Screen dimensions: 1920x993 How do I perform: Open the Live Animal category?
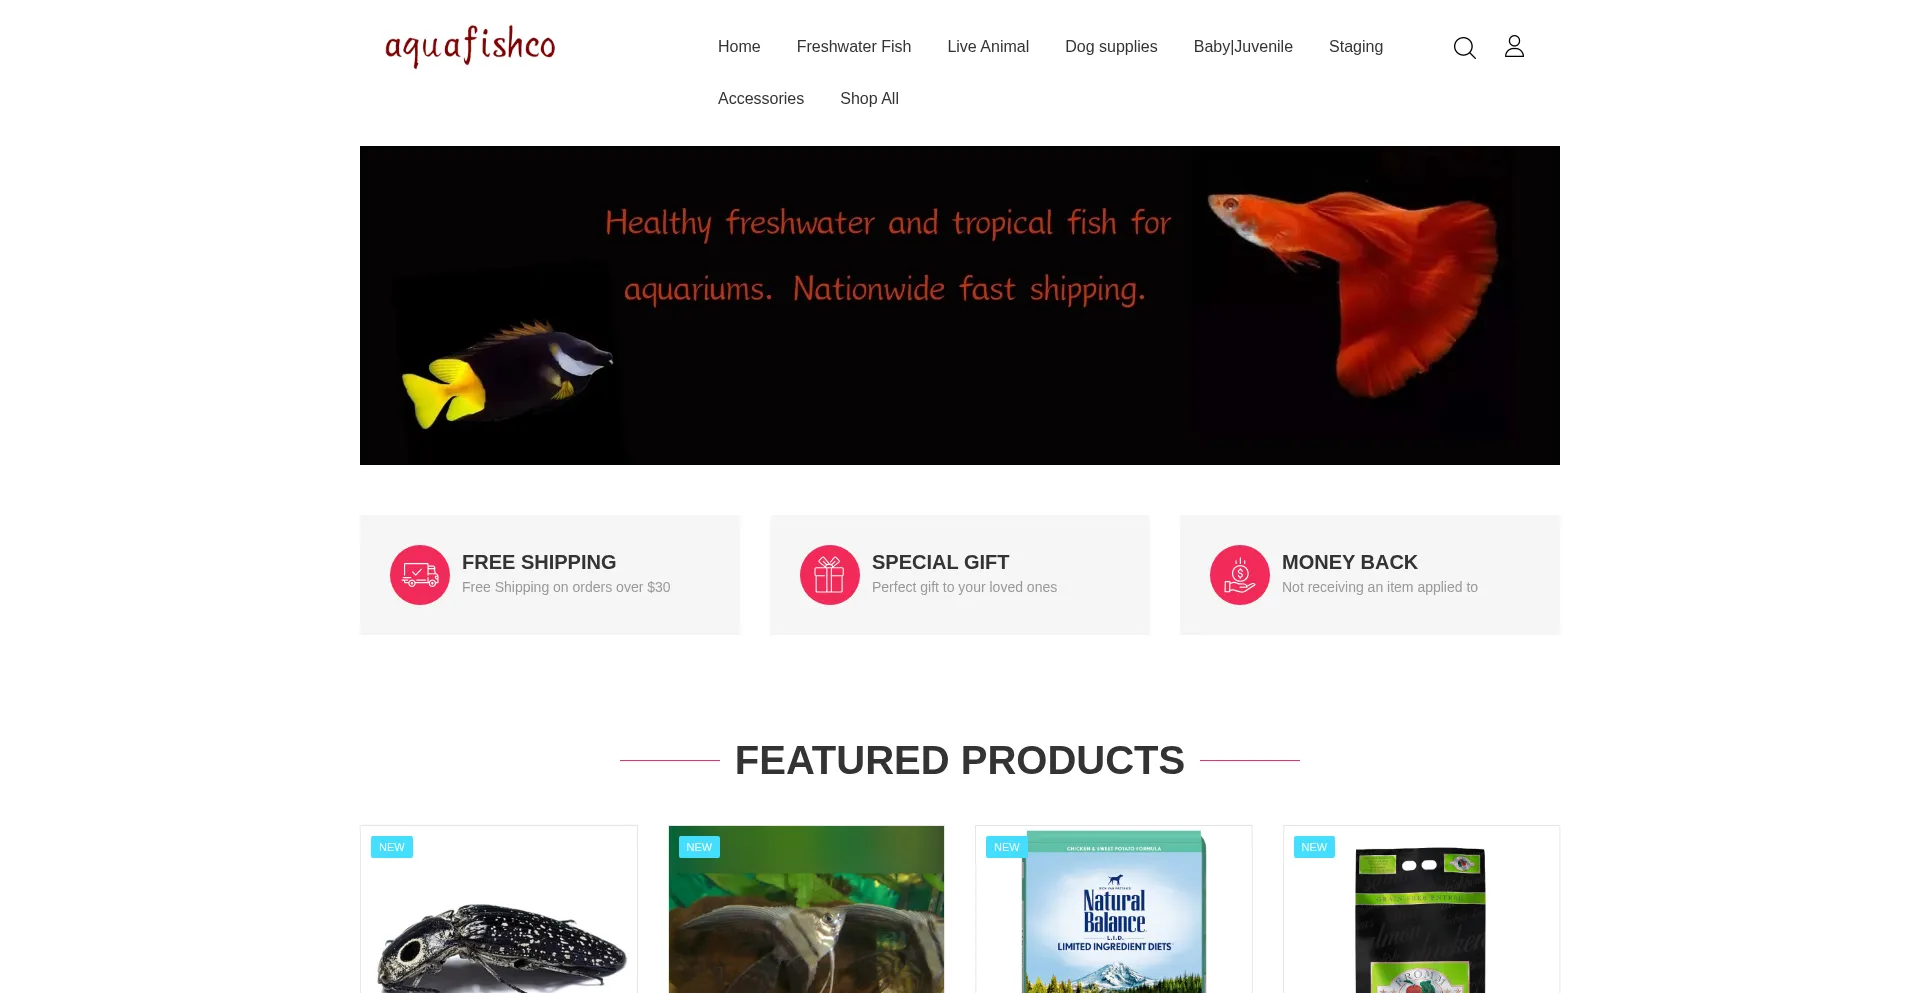click(988, 46)
